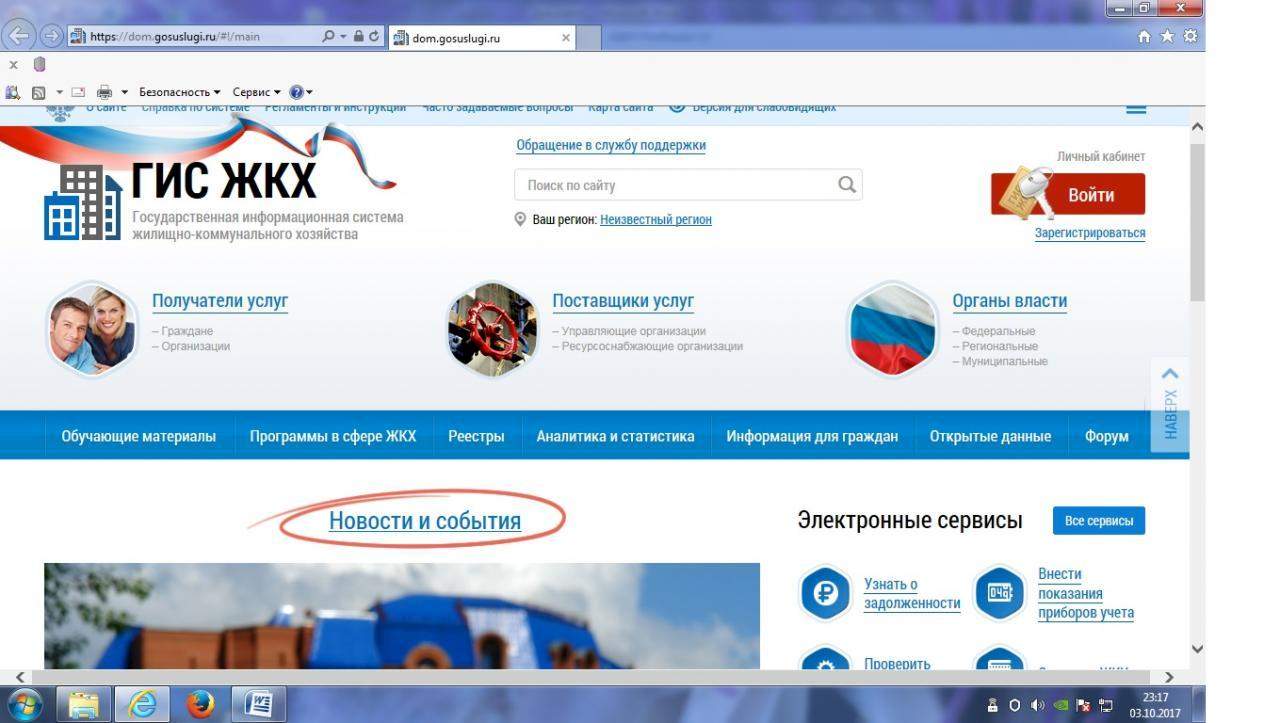The image size is (1280, 723).
Task: Expand the Print options dropdown arrow
Action: tap(125, 92)
